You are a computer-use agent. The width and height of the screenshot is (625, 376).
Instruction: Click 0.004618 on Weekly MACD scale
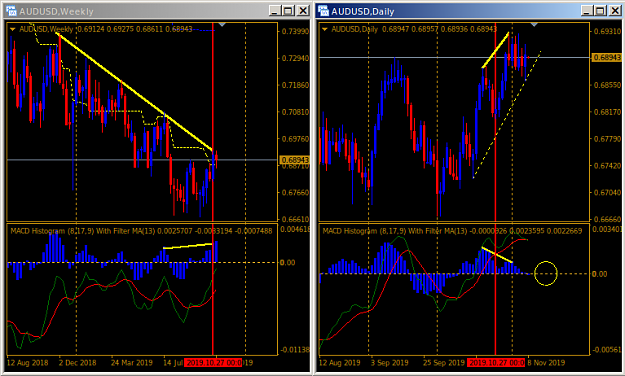[x=295, y=229]
